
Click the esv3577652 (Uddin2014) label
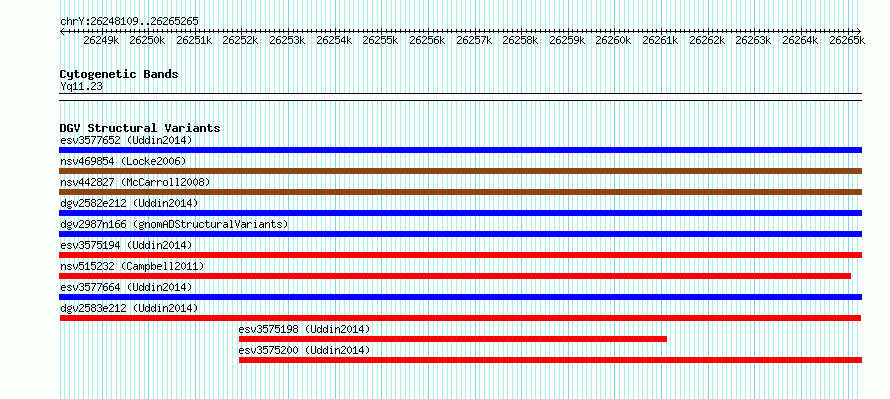point(126,140)
